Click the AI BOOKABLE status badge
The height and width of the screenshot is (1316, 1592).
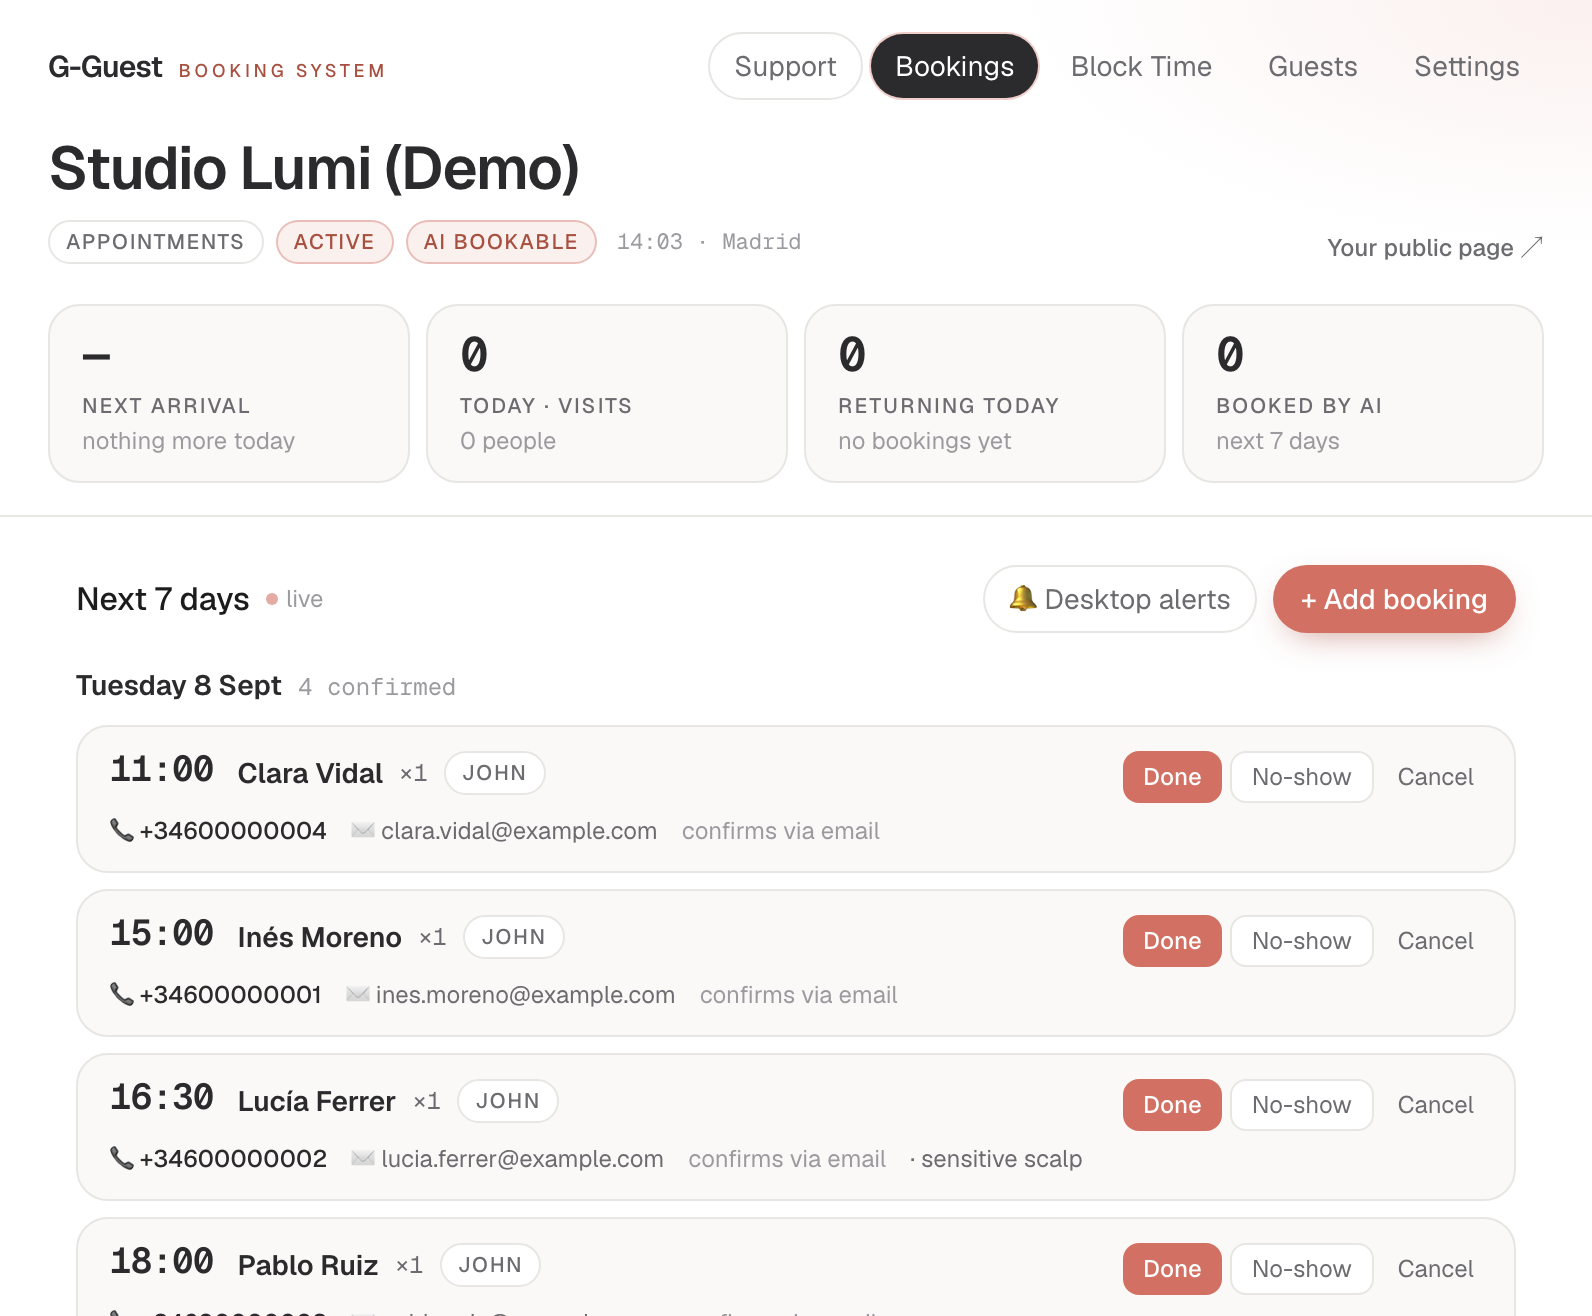click(x=501, y=242)
